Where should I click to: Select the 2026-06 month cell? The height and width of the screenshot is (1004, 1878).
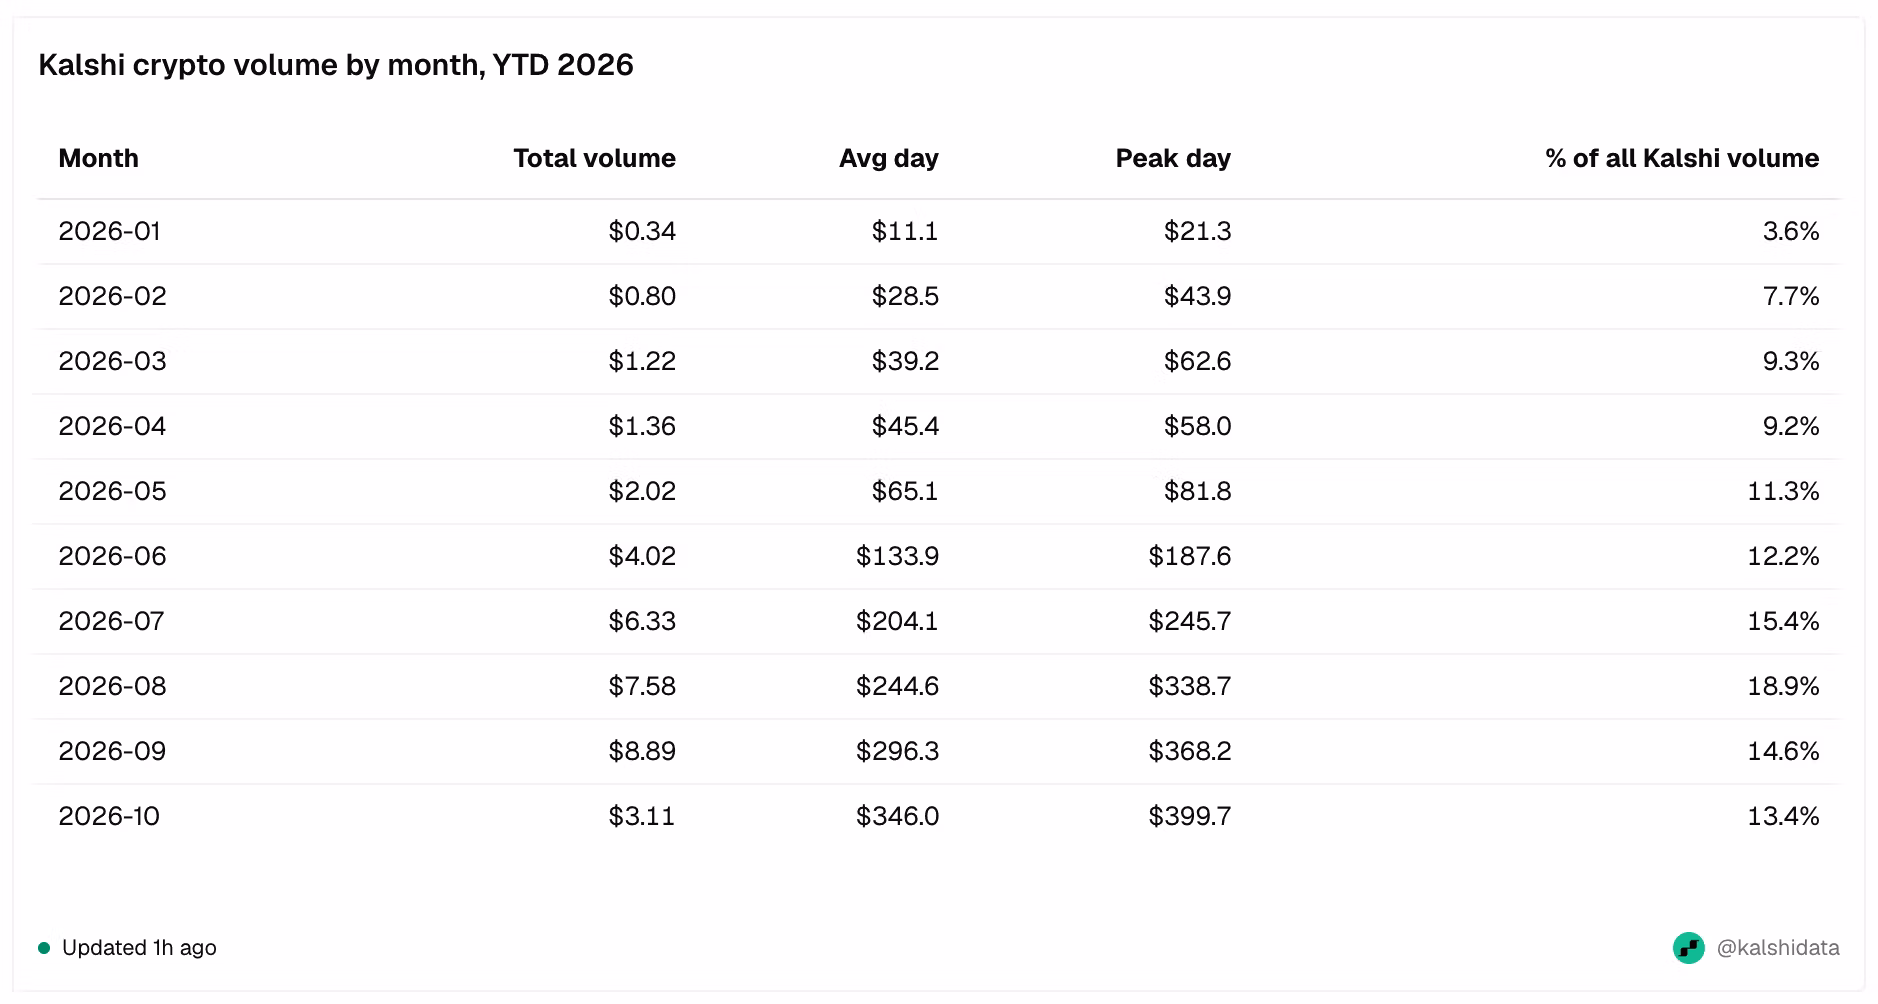click(112, 556)
